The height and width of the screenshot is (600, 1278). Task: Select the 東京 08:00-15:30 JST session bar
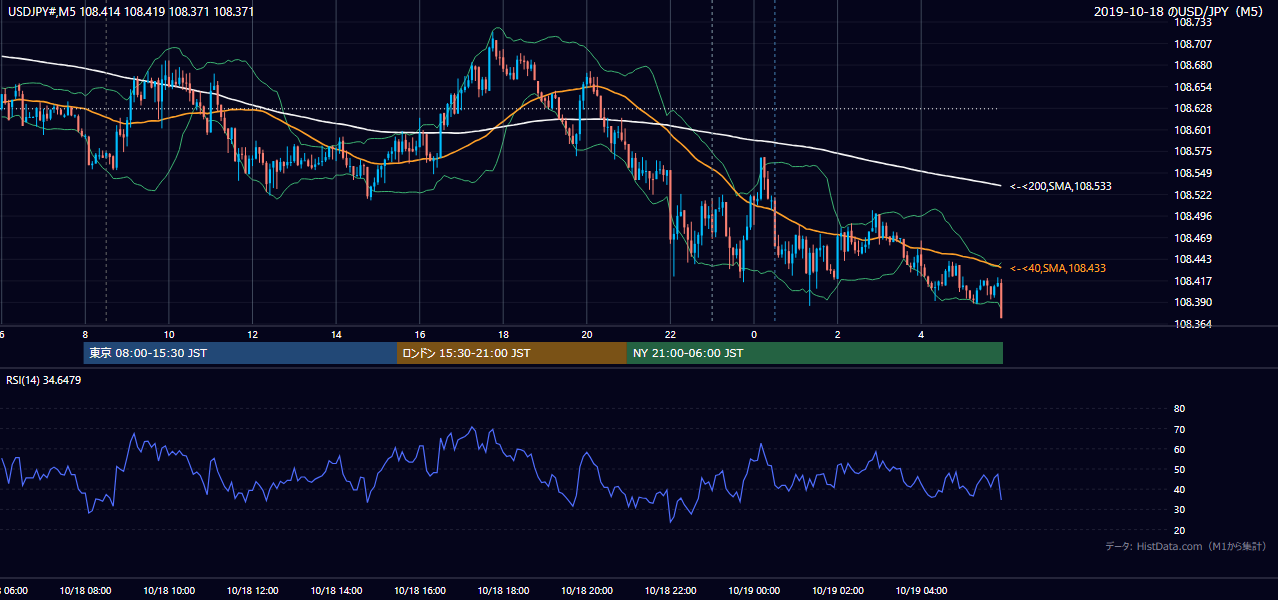[x=240, y=353]
